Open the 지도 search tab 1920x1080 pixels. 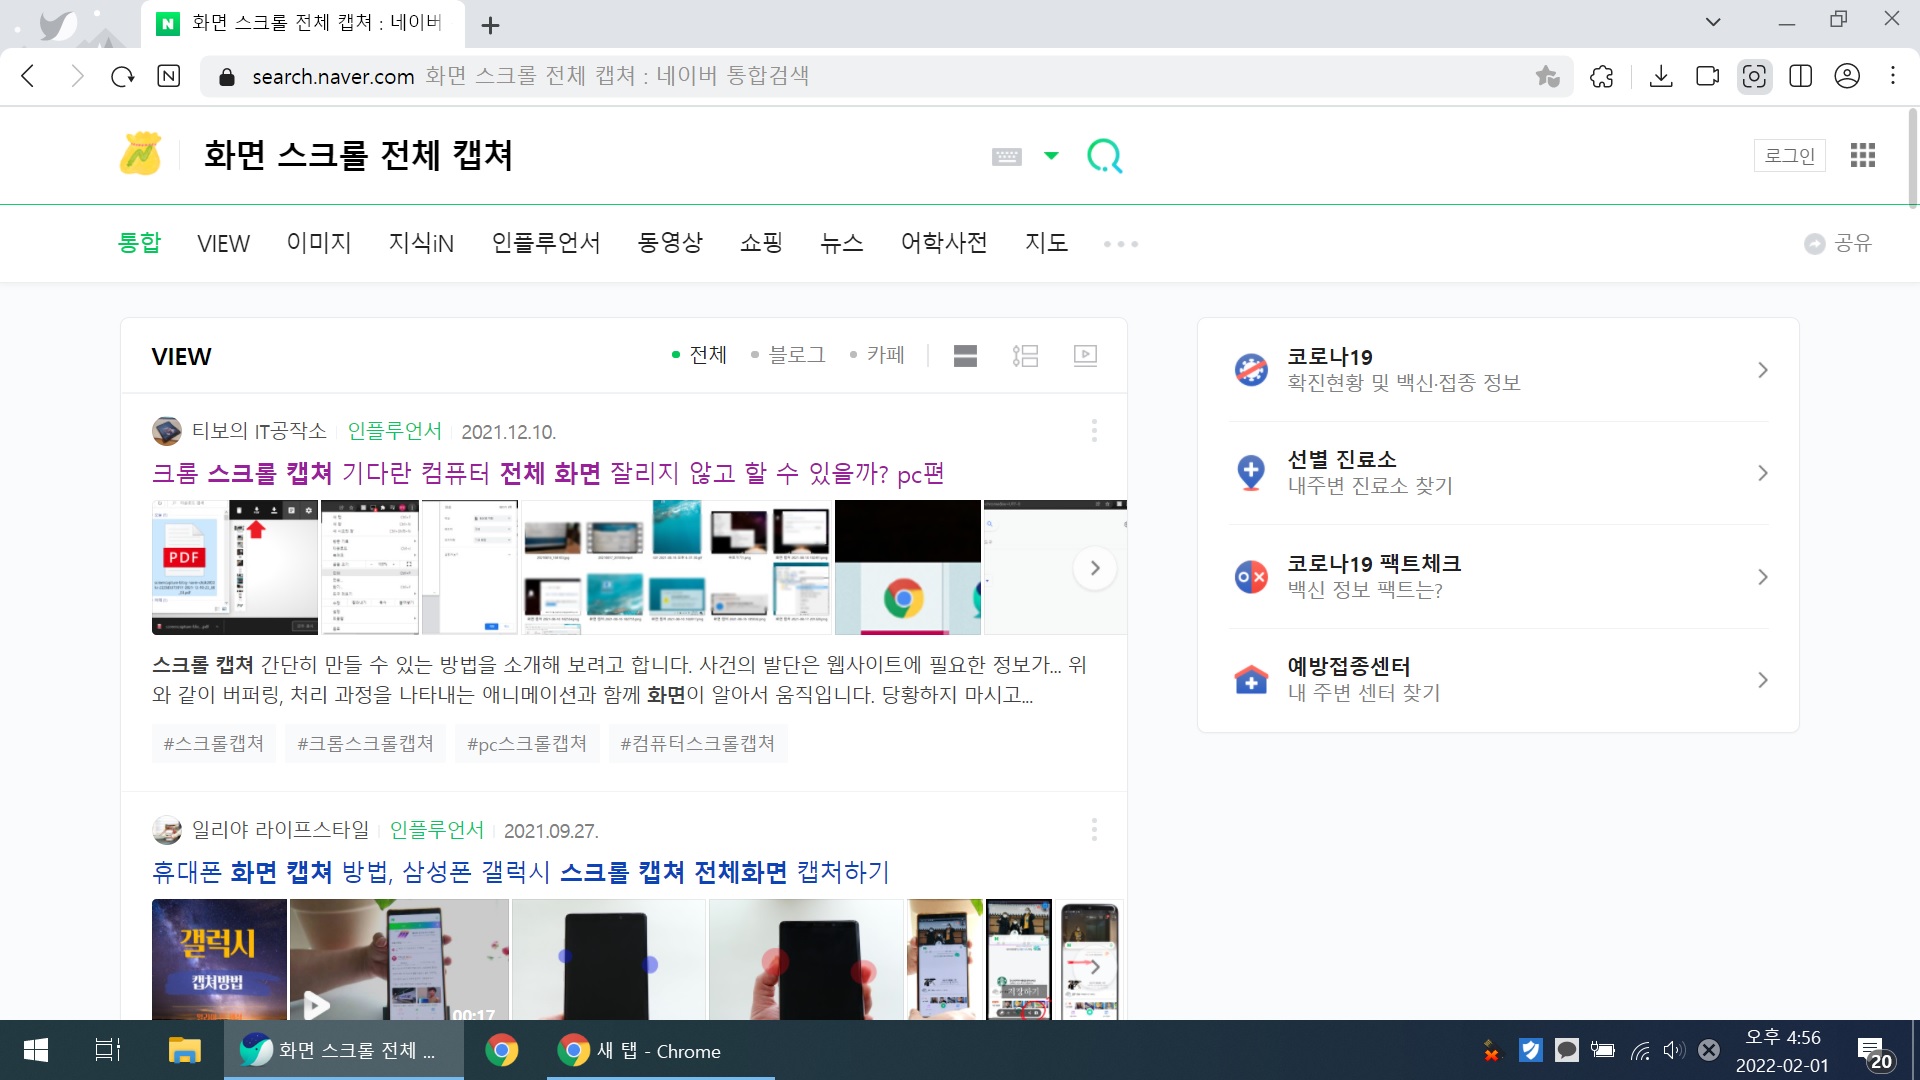click(1046, 243)
